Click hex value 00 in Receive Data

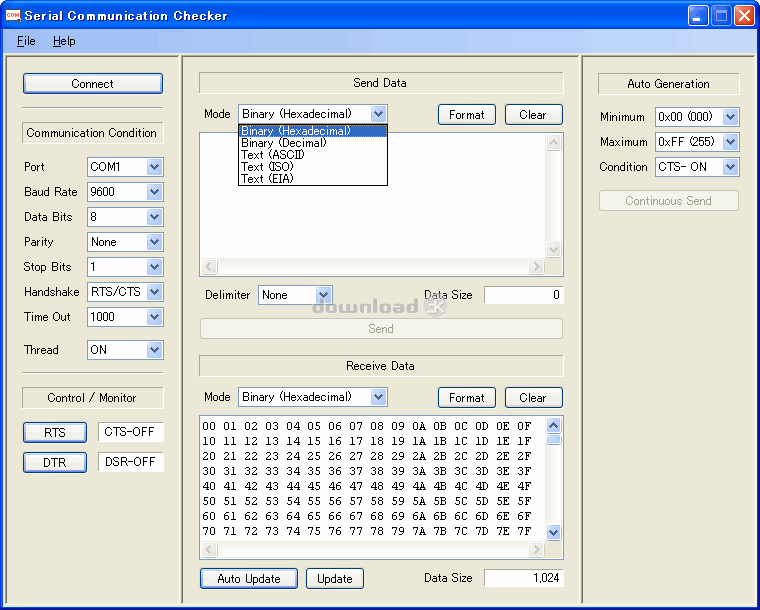point(209,426)
